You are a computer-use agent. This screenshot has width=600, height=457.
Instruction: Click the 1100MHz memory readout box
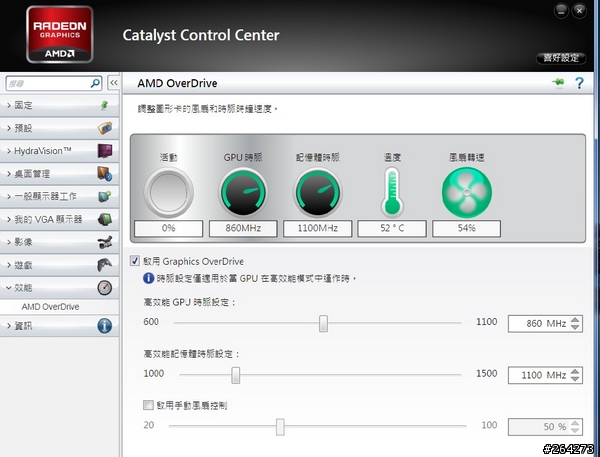point(318,228)
